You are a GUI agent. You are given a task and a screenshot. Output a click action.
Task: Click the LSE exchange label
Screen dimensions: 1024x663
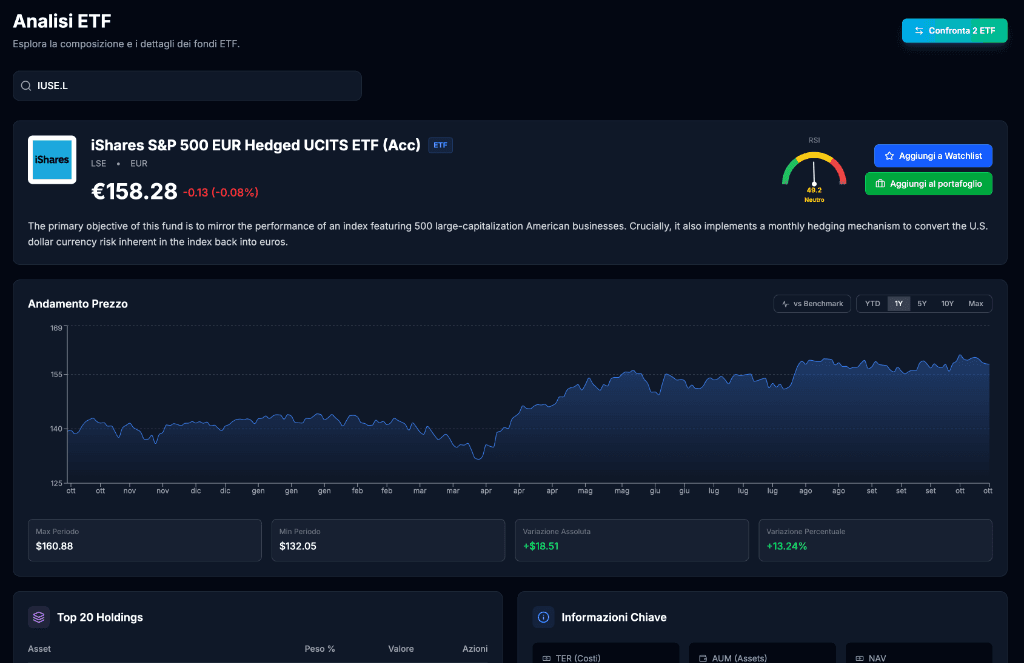pos(99,163)
